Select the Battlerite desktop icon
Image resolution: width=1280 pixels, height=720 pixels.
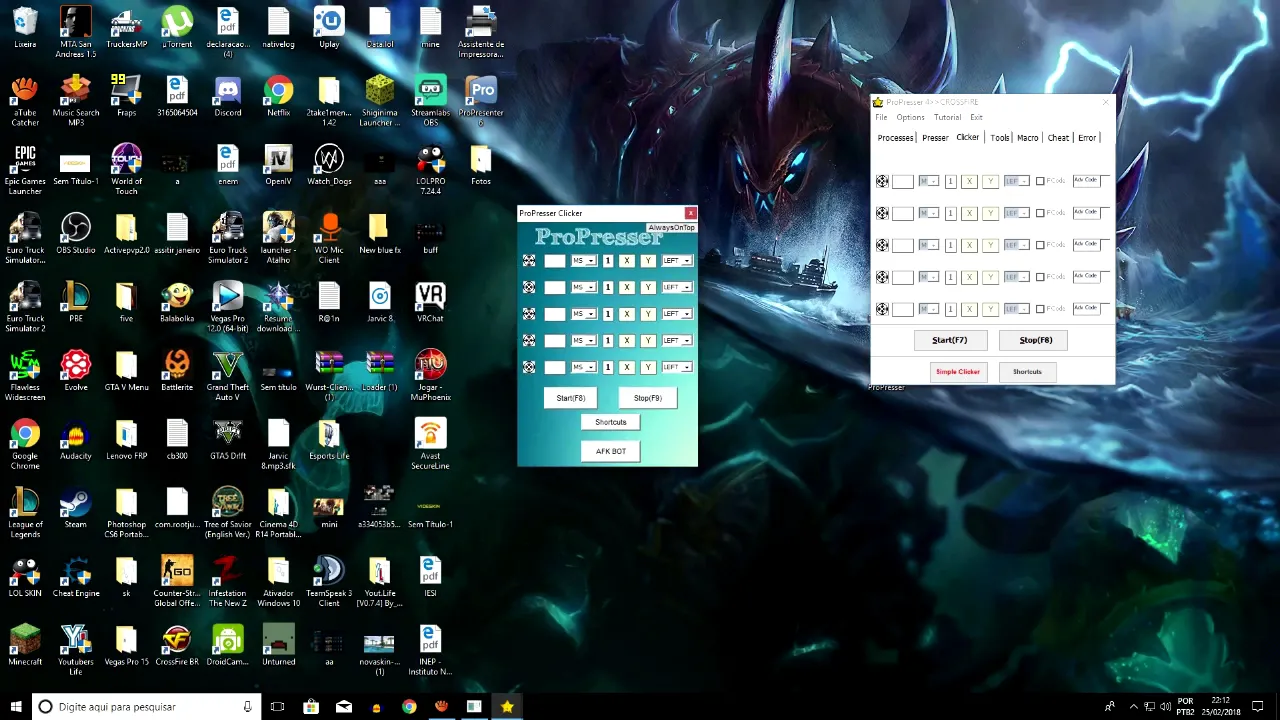(x=177, y=371)
